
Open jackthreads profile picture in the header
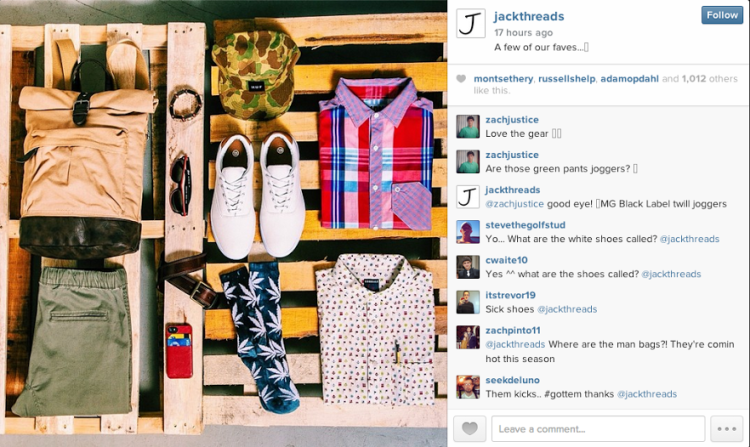[x=471, y=23]
